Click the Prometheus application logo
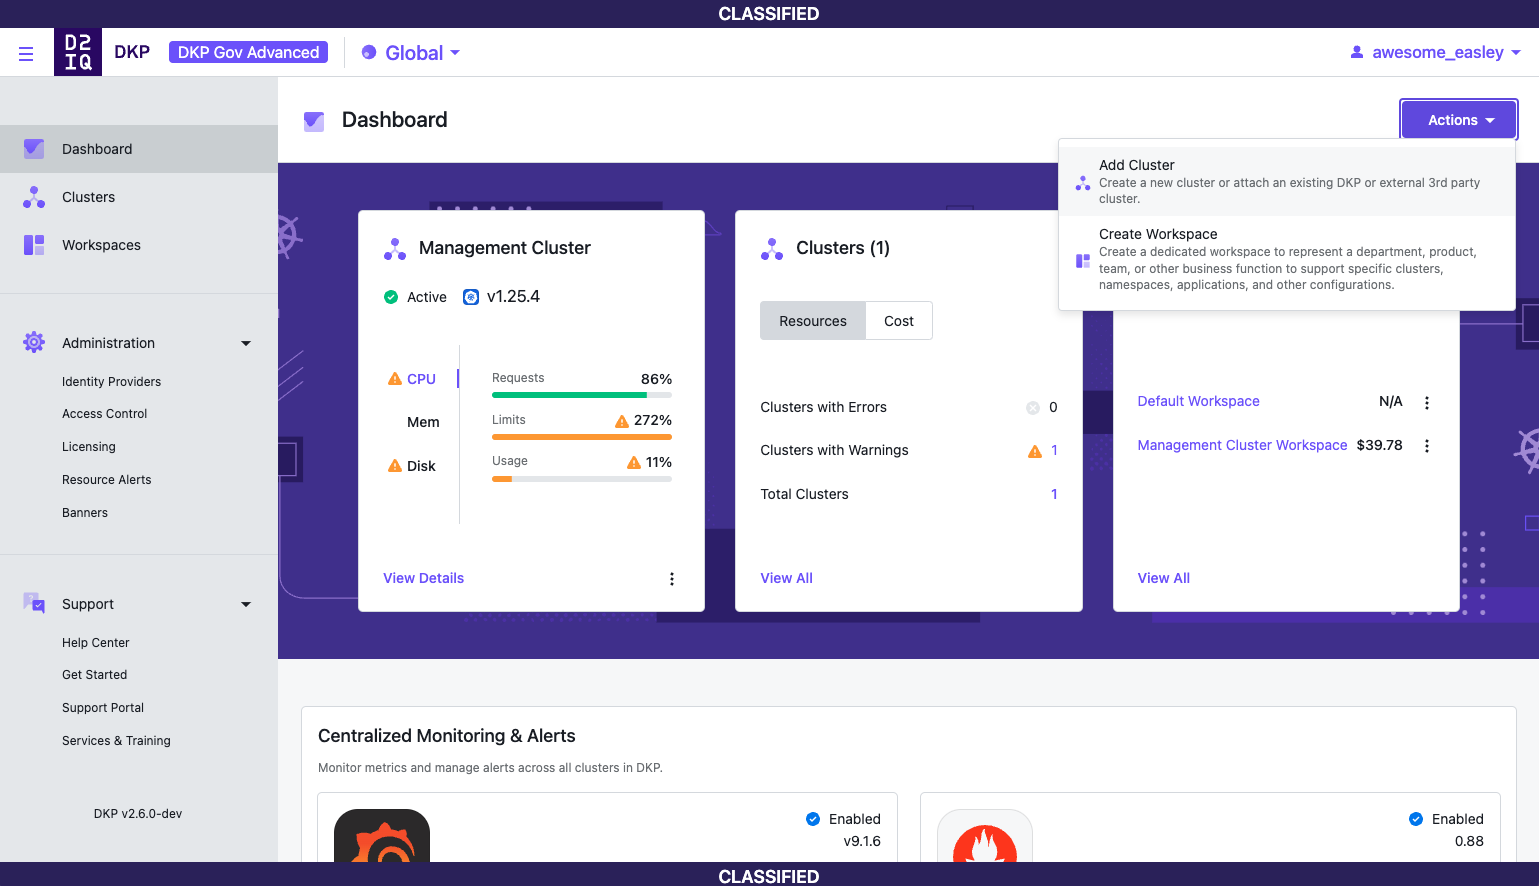The height and width of the screenshot is (886, 1539). tap(985, 836)
